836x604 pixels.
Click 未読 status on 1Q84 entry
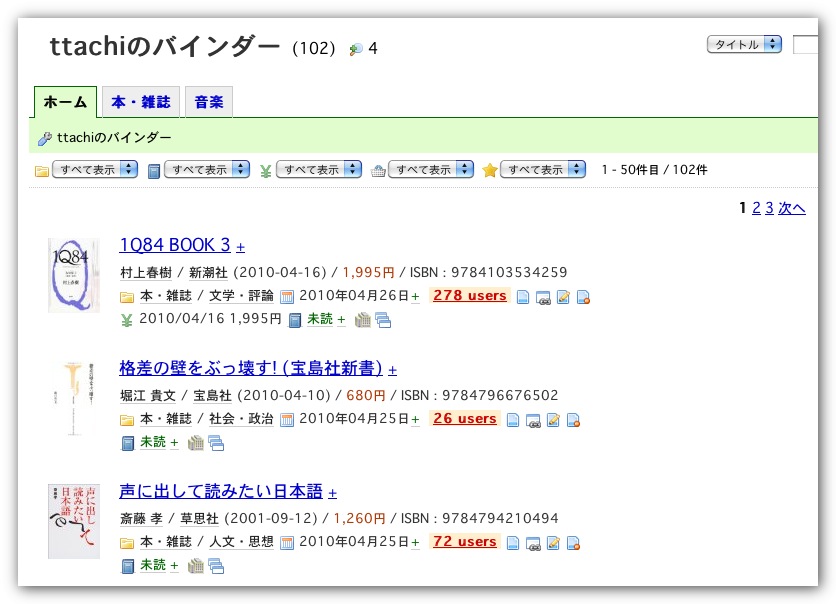point(320,320)
